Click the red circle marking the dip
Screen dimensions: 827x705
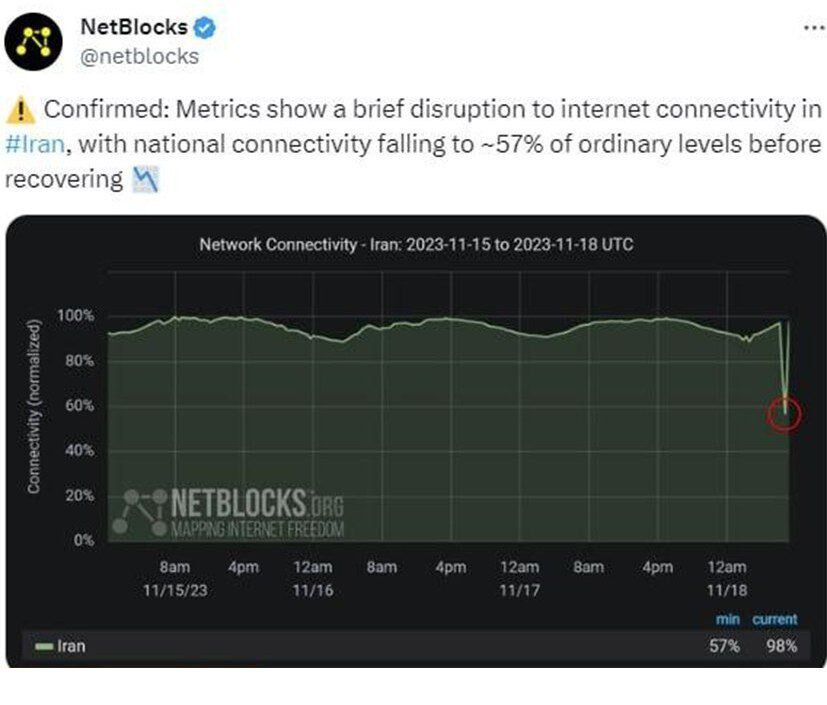coord(785,412)
